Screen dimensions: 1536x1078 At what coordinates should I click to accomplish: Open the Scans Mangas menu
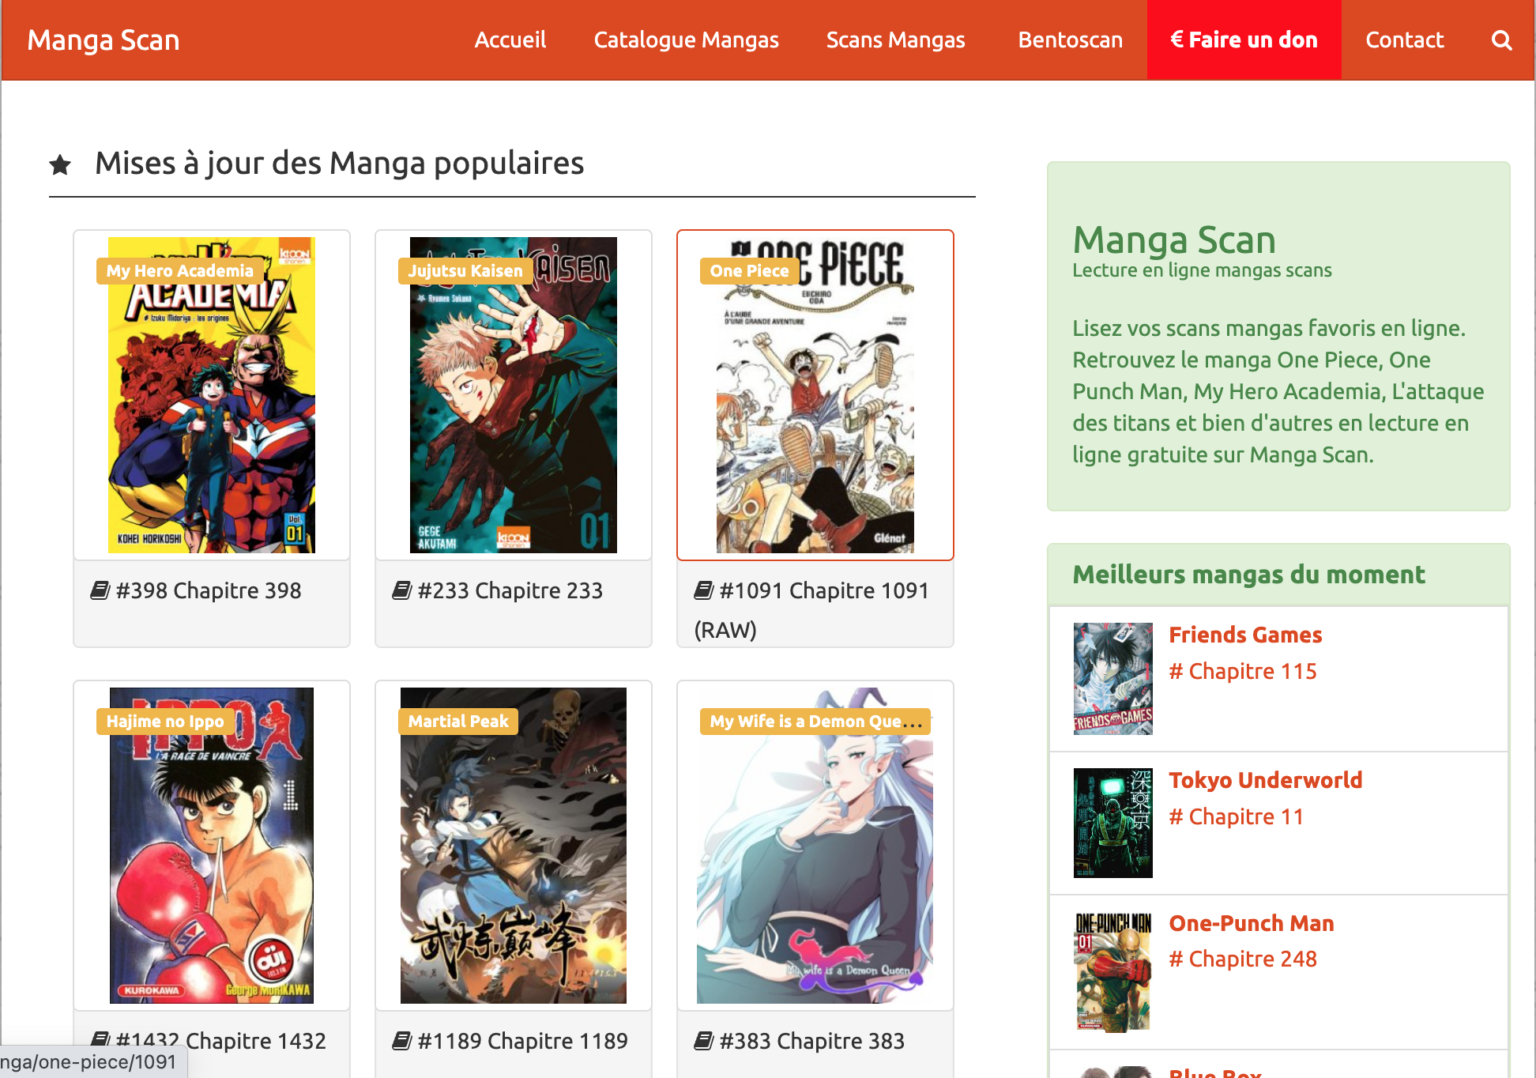click(895, 40)
